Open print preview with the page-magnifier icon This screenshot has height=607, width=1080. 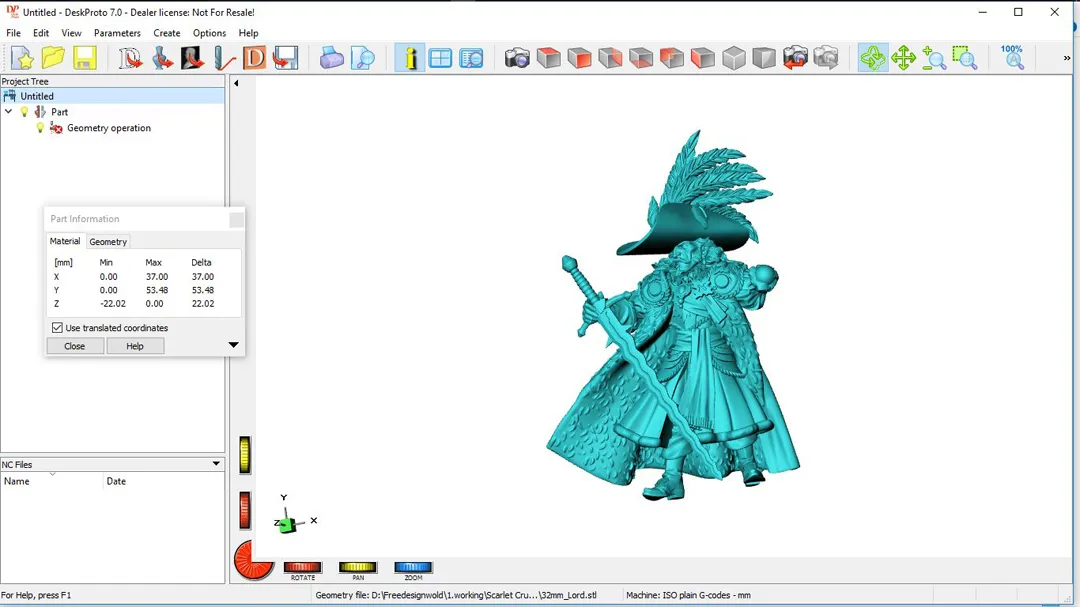tap(362, 58)
